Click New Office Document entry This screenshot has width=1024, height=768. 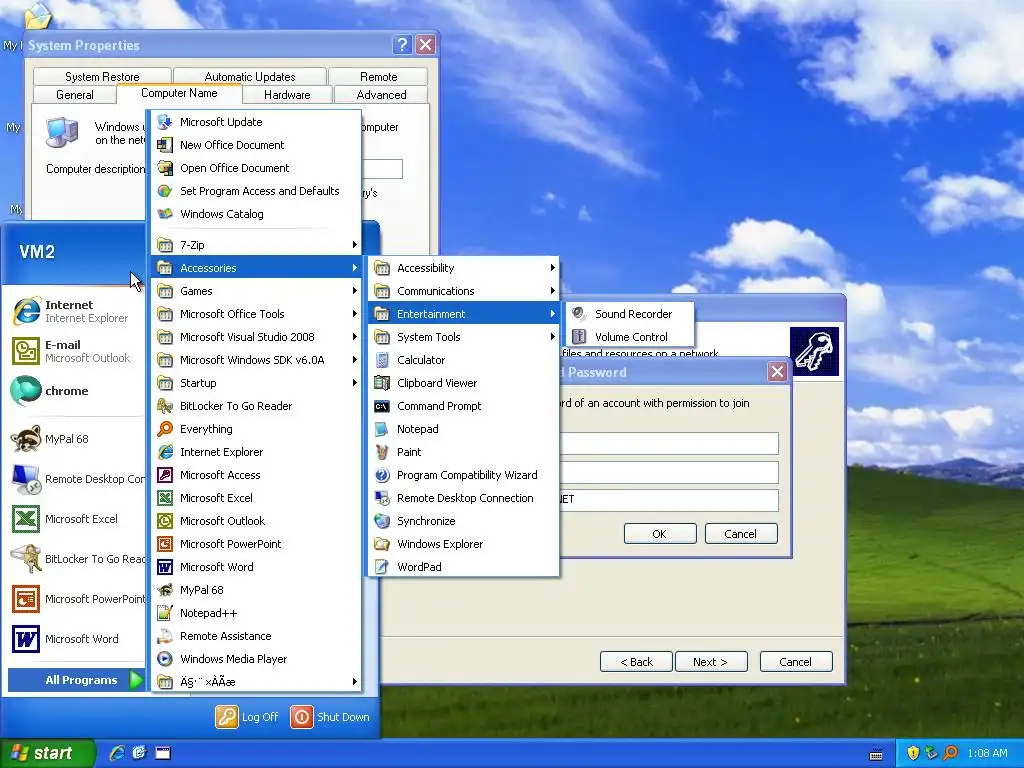pos(256,145)
